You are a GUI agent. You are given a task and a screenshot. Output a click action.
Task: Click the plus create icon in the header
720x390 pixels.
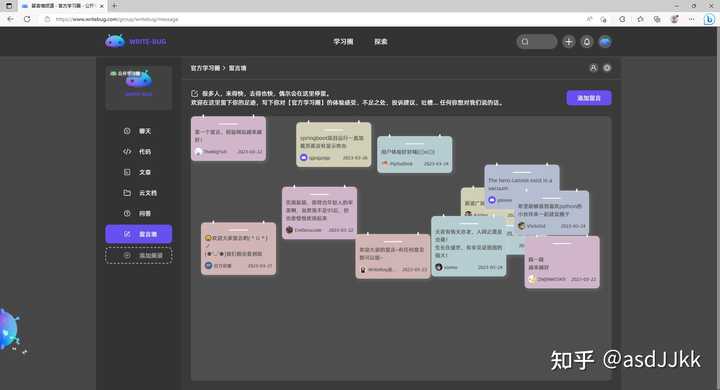pyautogui.click(x=568, y=42)
